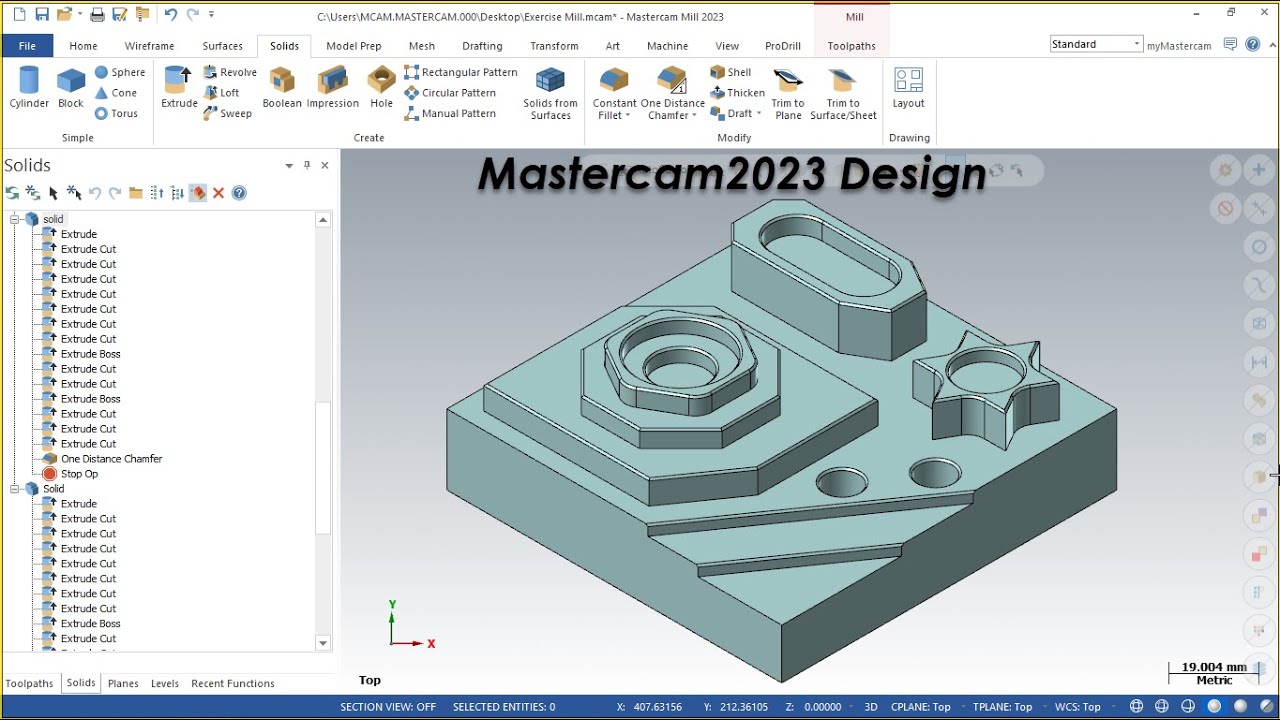Use the Thicken tool
The image size is (1280, 720).
pyautogui.click(x=738, y=93)
